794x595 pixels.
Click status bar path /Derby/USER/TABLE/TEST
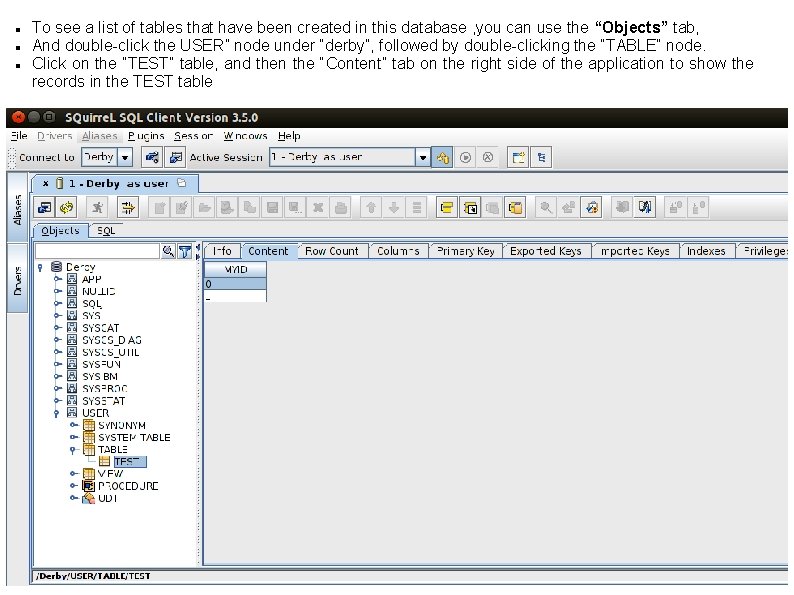pyautogui.click(x=94, y=576)
